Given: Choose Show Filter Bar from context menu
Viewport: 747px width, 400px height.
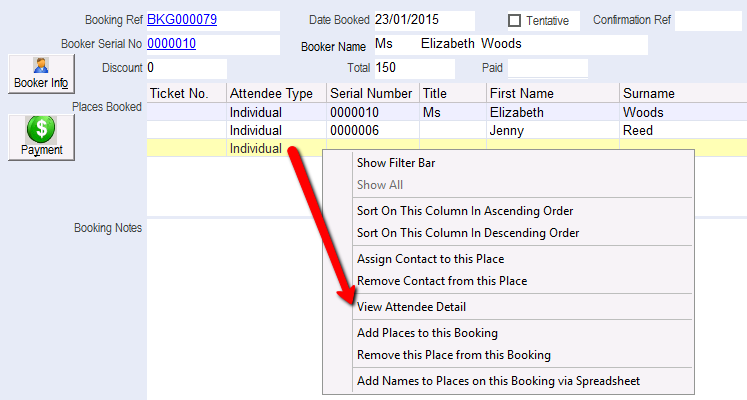Looking at the screenshot, I should [396, 163].
